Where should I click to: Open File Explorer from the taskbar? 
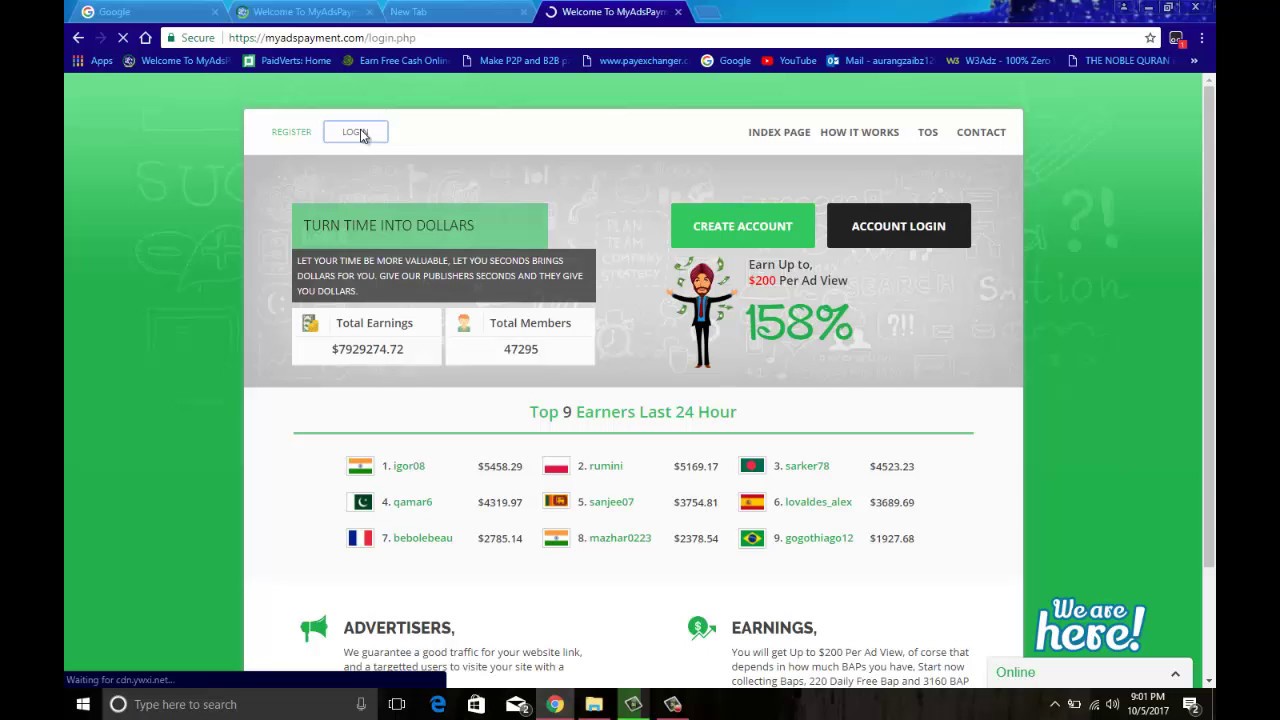(x=594, y=704)
